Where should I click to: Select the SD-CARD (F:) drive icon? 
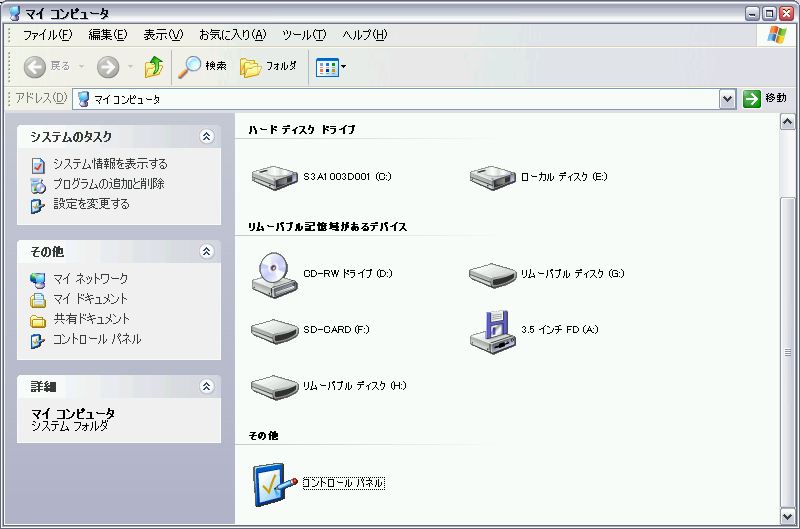click(274, 329)
